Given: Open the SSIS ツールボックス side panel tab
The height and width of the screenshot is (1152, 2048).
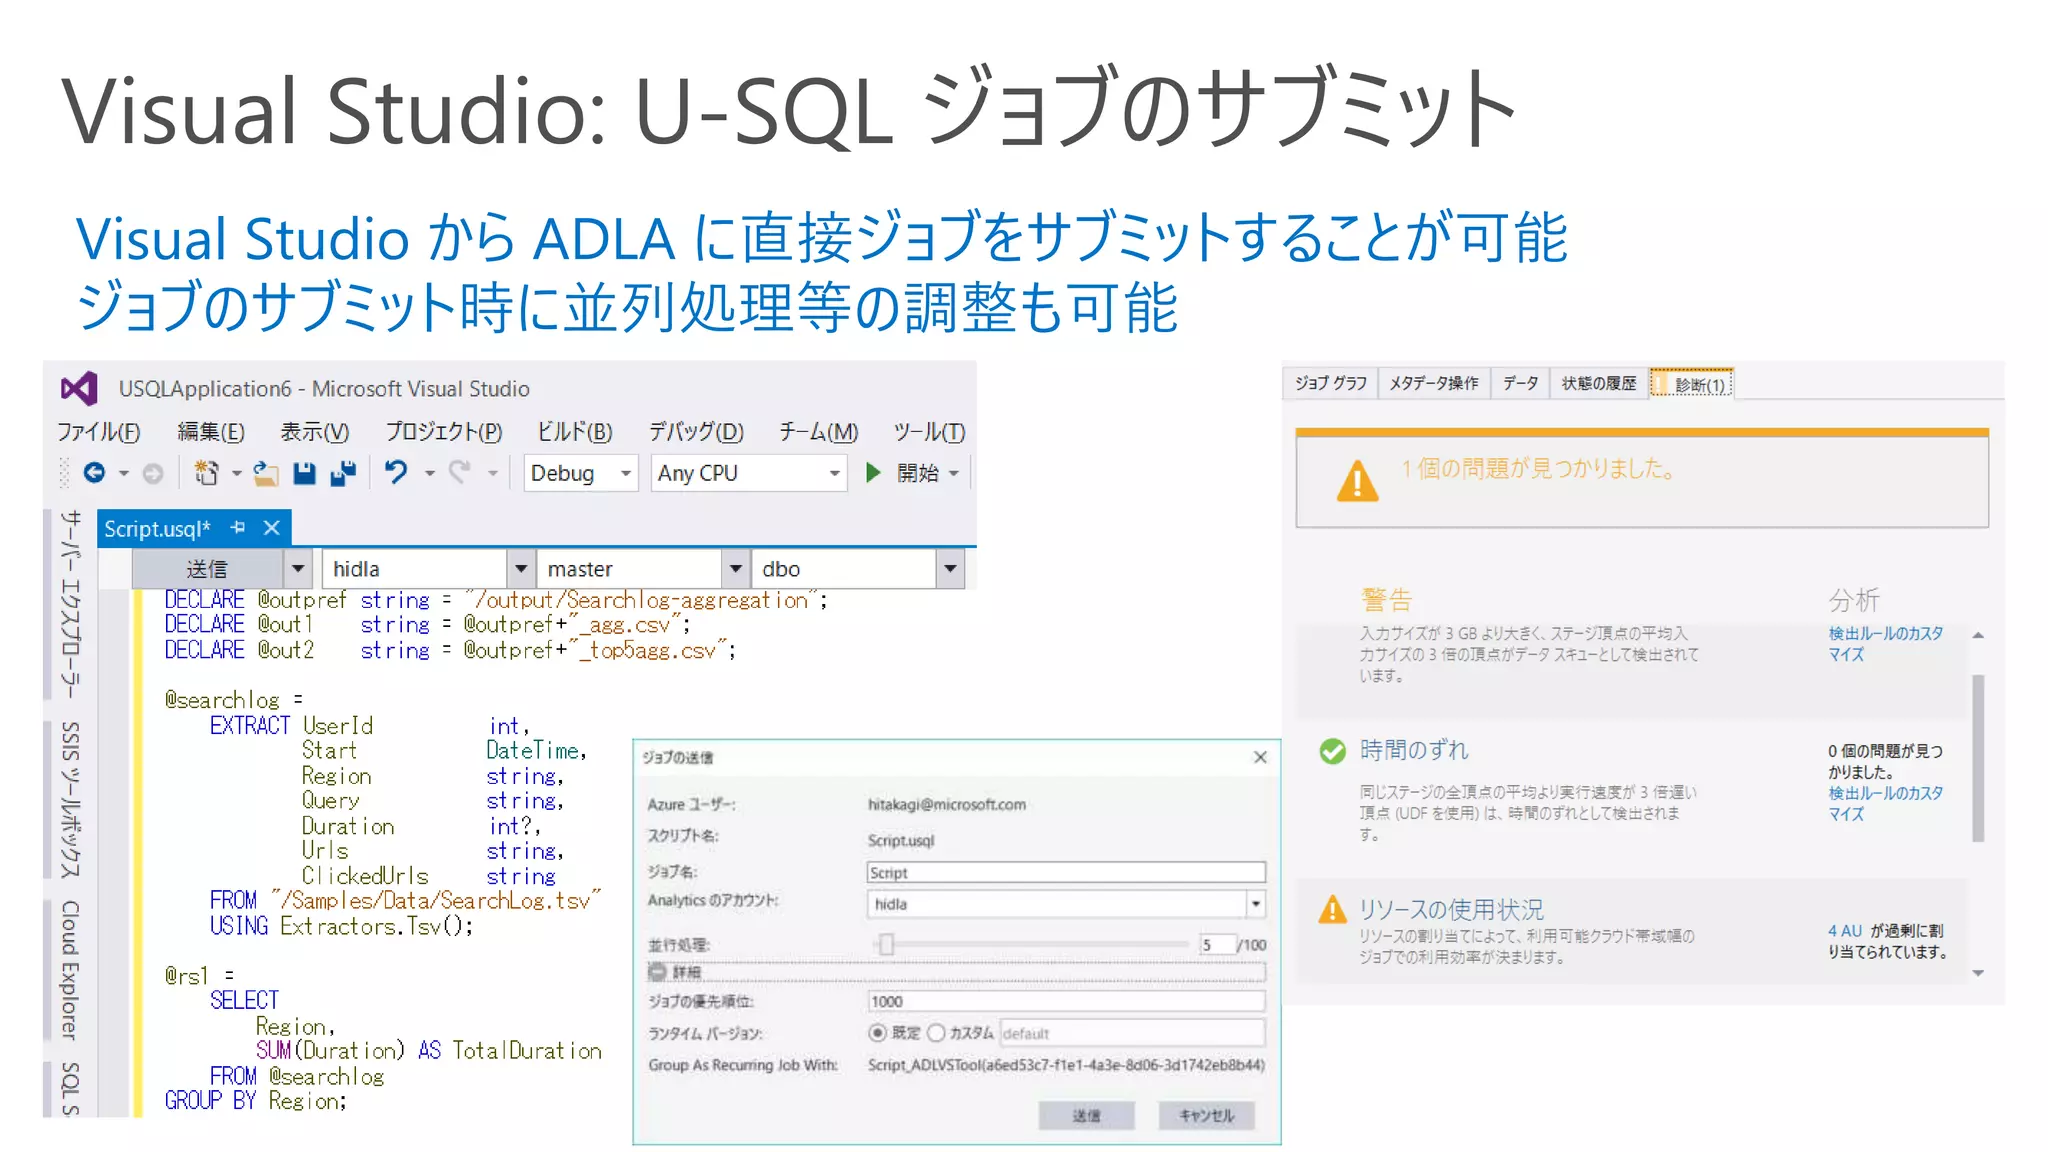Looking at the screenshot, I should pos(69,799).
